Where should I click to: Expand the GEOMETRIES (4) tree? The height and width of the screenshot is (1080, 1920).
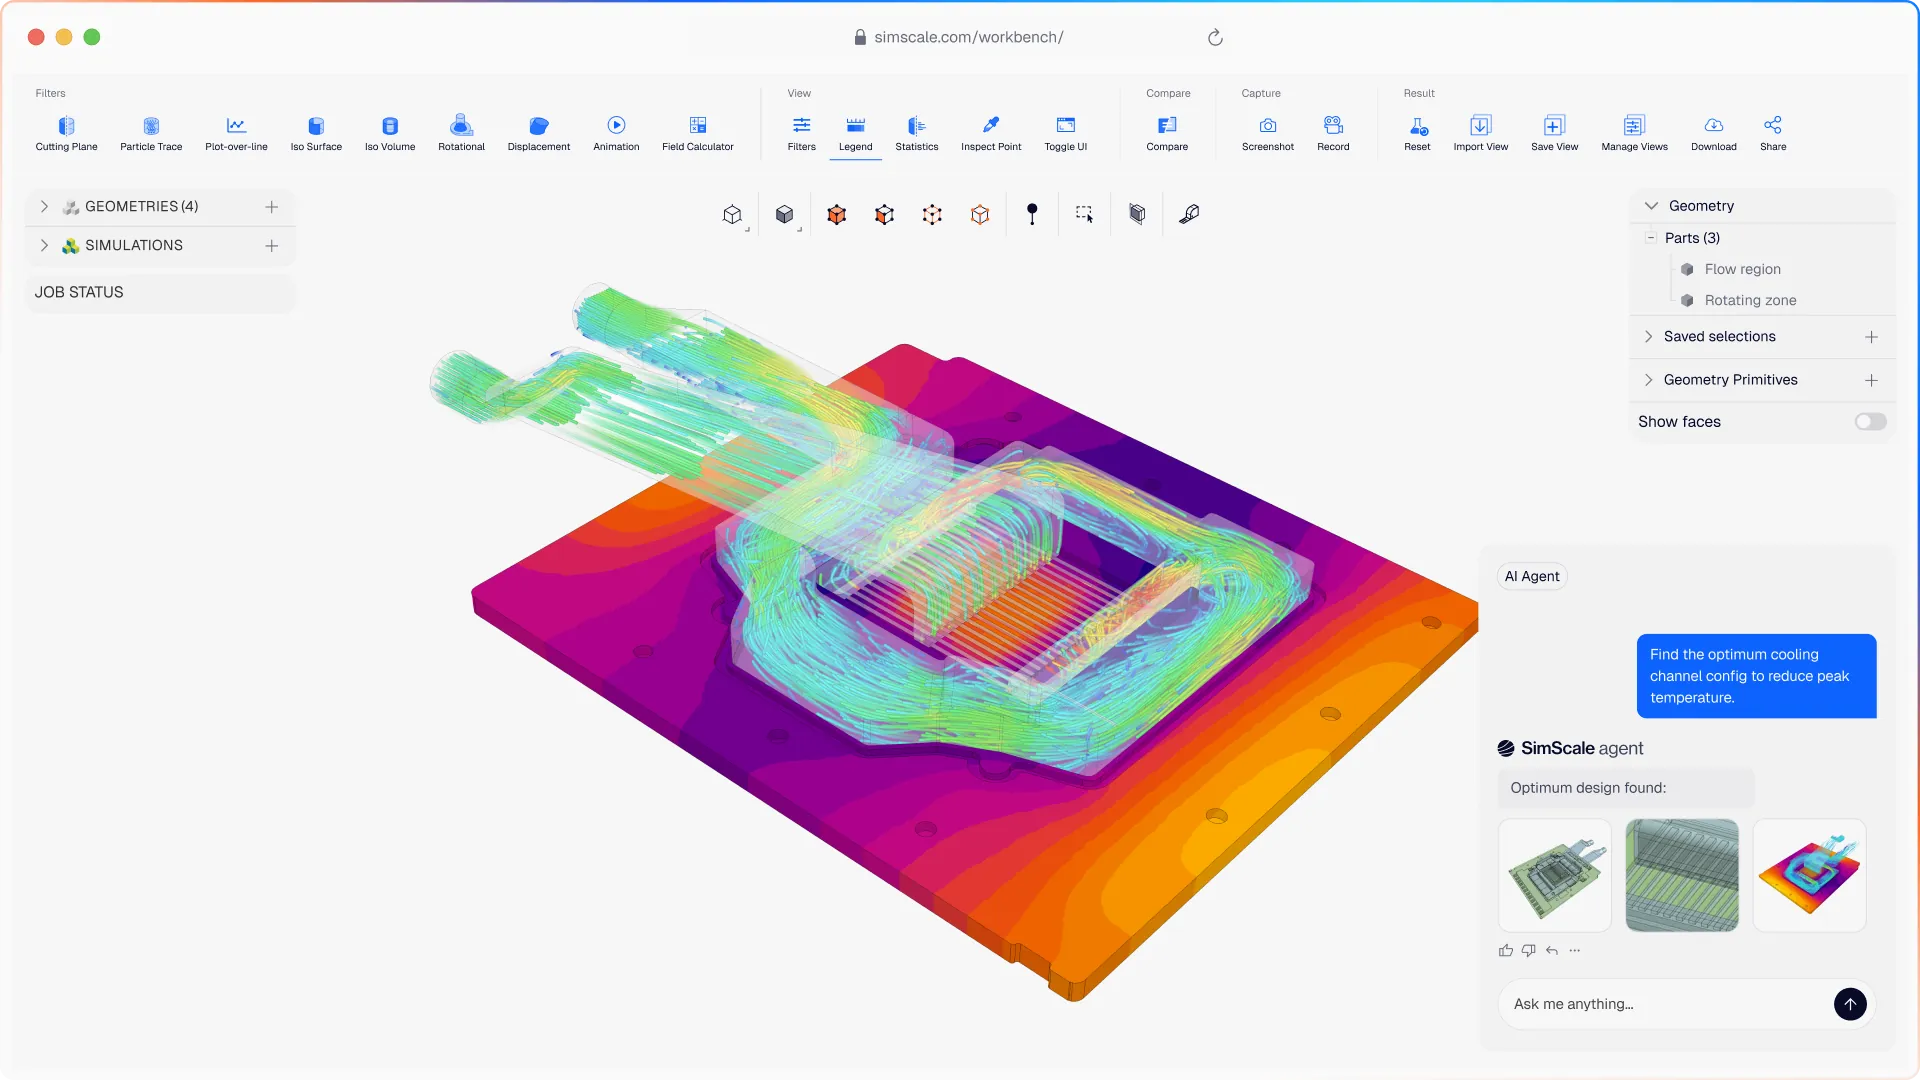[x=44, y=206]
